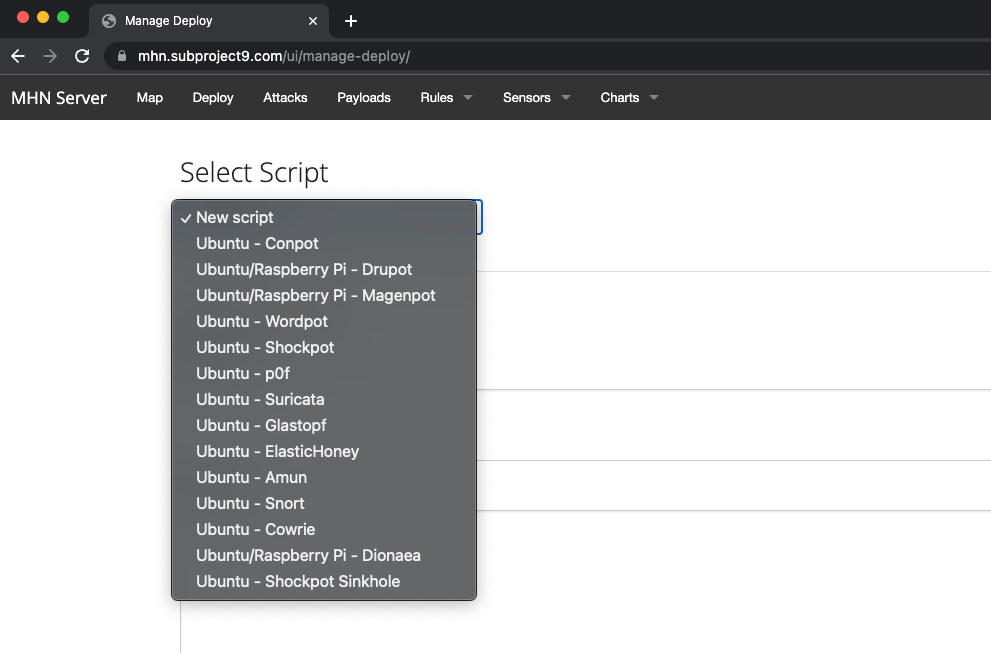Image resolution: width=991 pixels, height=653 pixels.
Task: Click the browser forward arrow
Action: 50,56
